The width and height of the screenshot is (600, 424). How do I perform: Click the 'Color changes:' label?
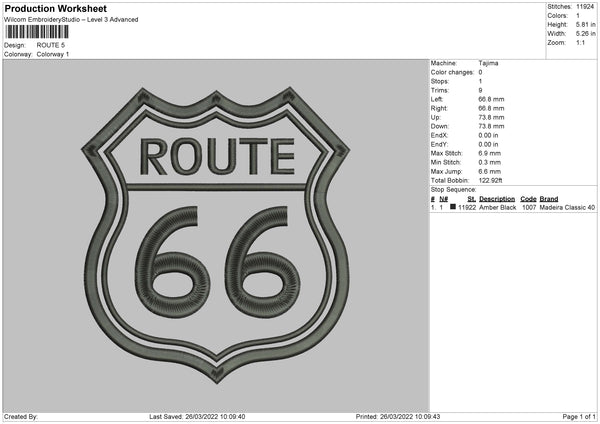point(452,72)
